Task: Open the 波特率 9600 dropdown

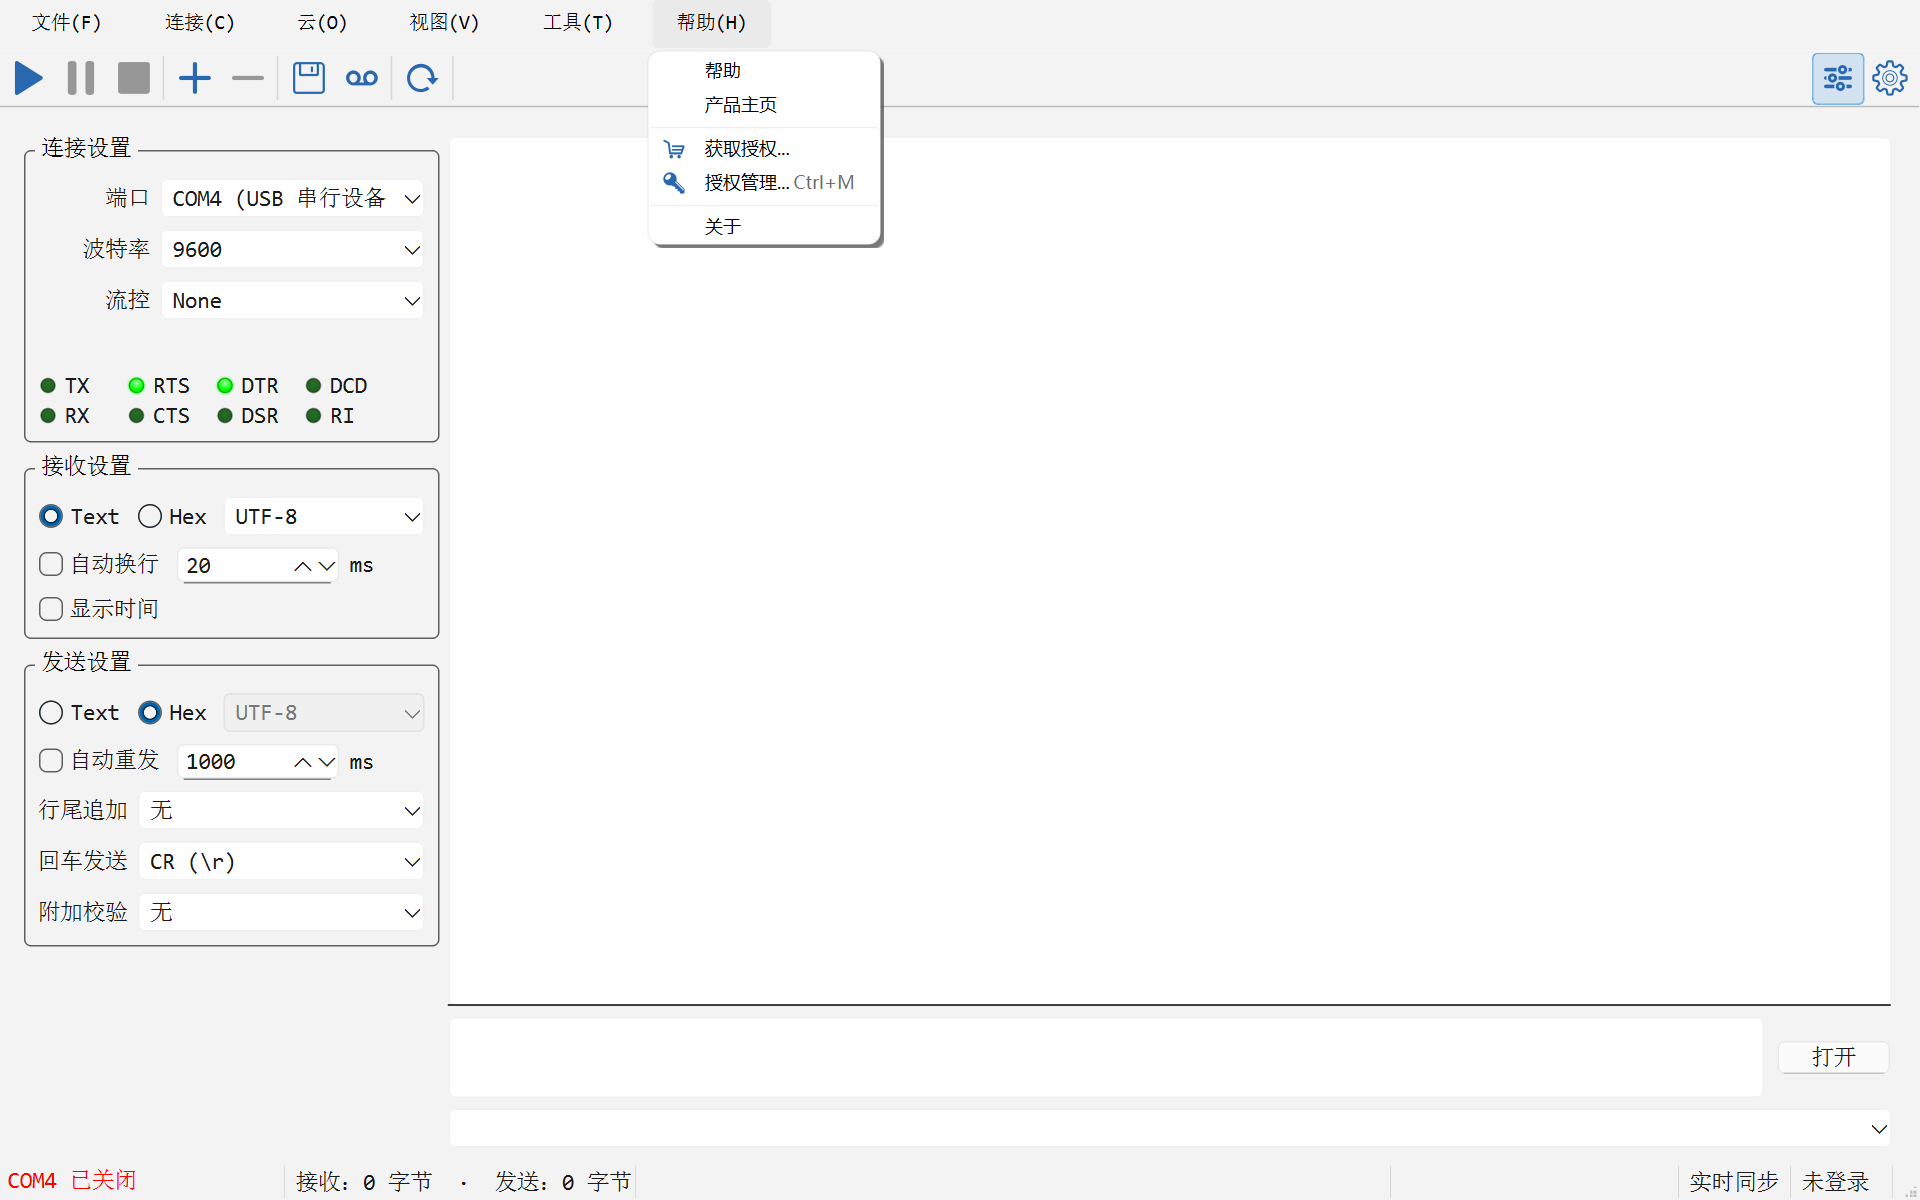Action: point(292,250)
